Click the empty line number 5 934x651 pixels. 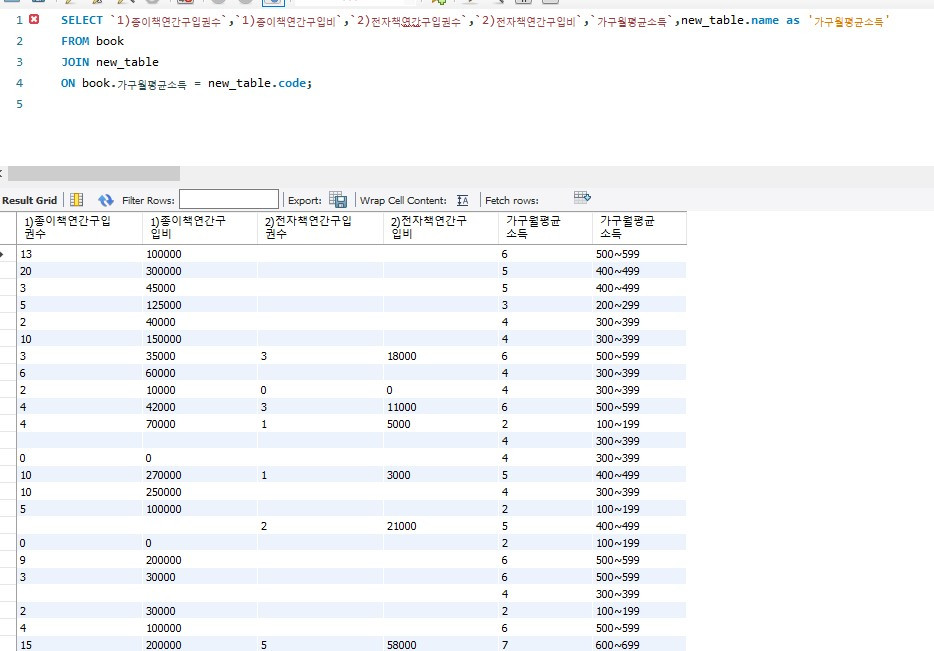(20, 104)
